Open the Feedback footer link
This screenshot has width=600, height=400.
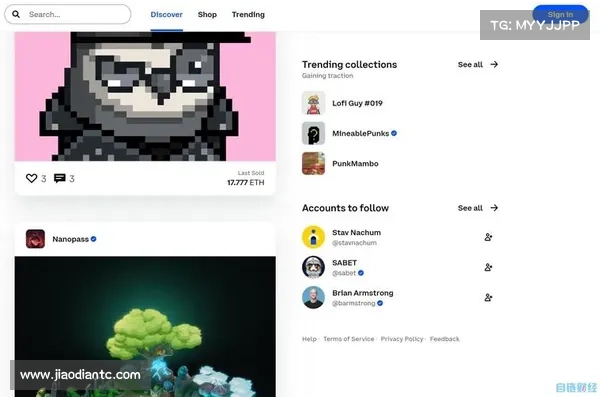(444, 339)
